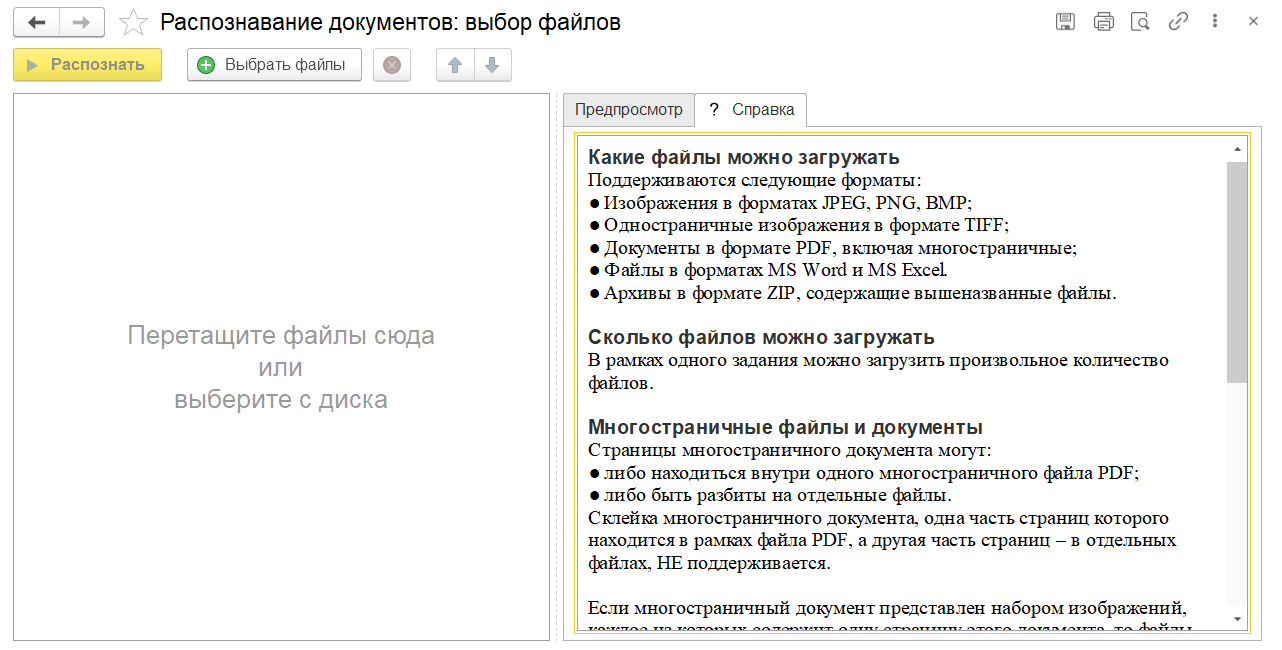Add this page to favorites with the star
The height and width of the screenshot is (650, 1282).
pos(133,22)
